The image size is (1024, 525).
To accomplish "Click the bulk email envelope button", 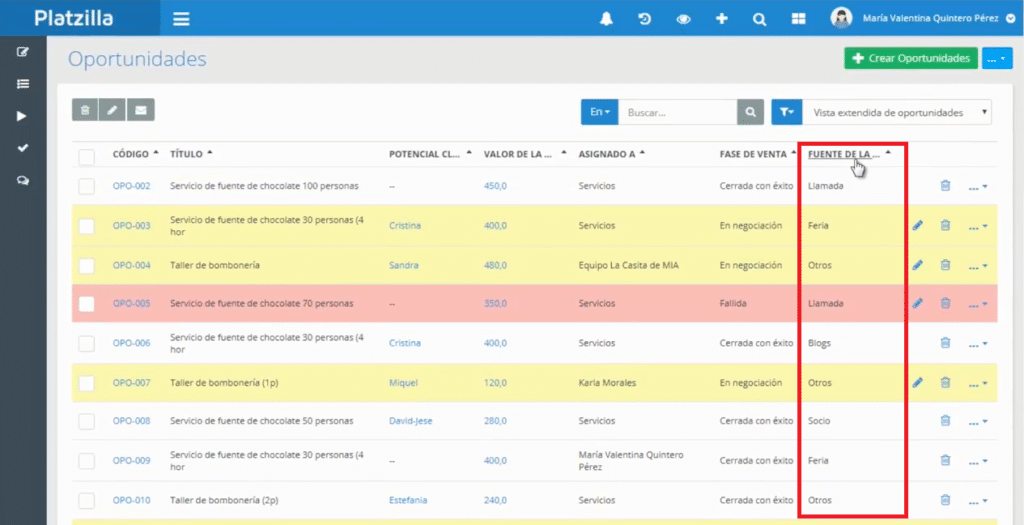I will 140,110.
